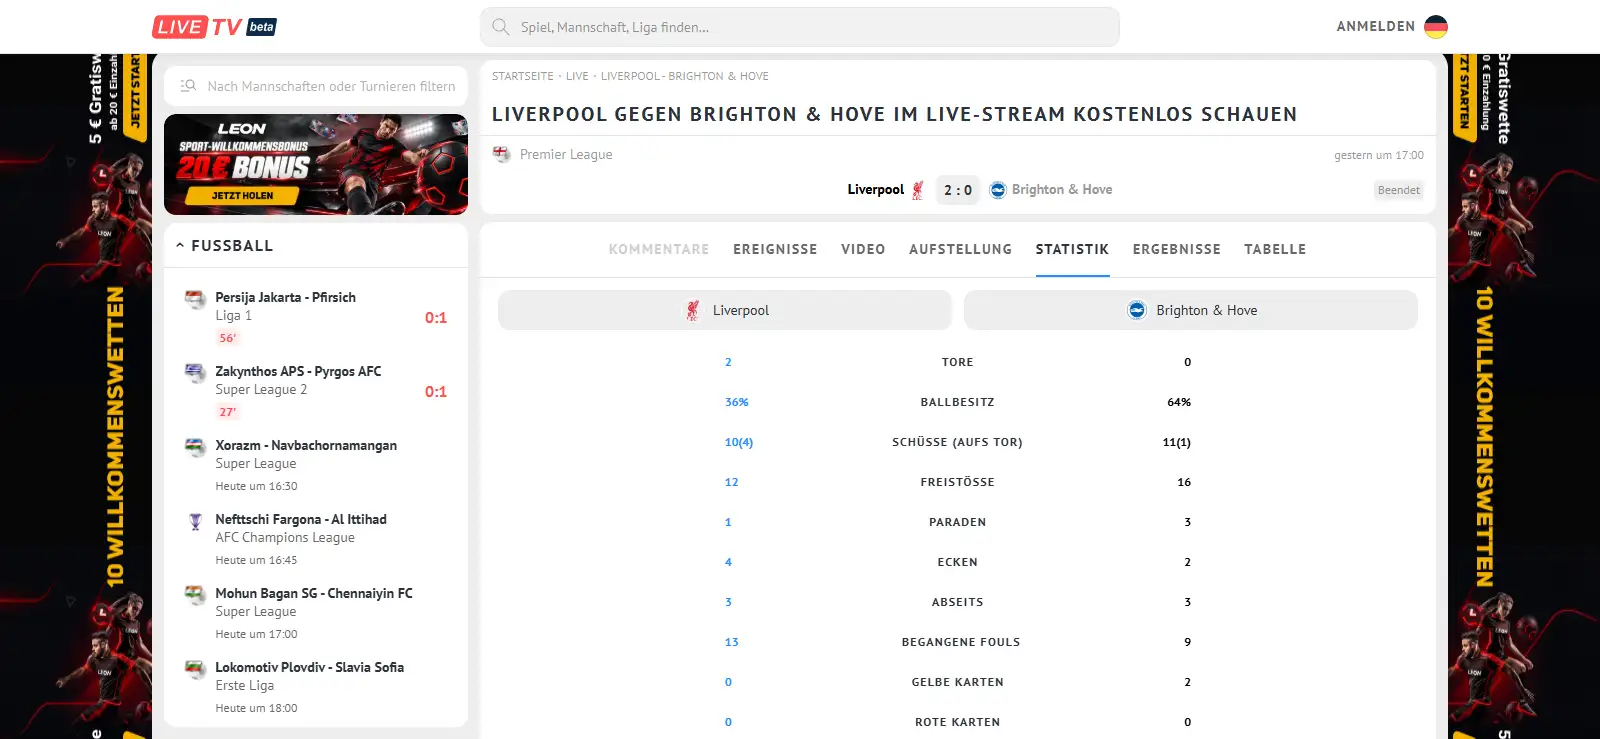
Task: Open the Nefttschi Fargona - Al Ittihad match
Action: [316, 538]
